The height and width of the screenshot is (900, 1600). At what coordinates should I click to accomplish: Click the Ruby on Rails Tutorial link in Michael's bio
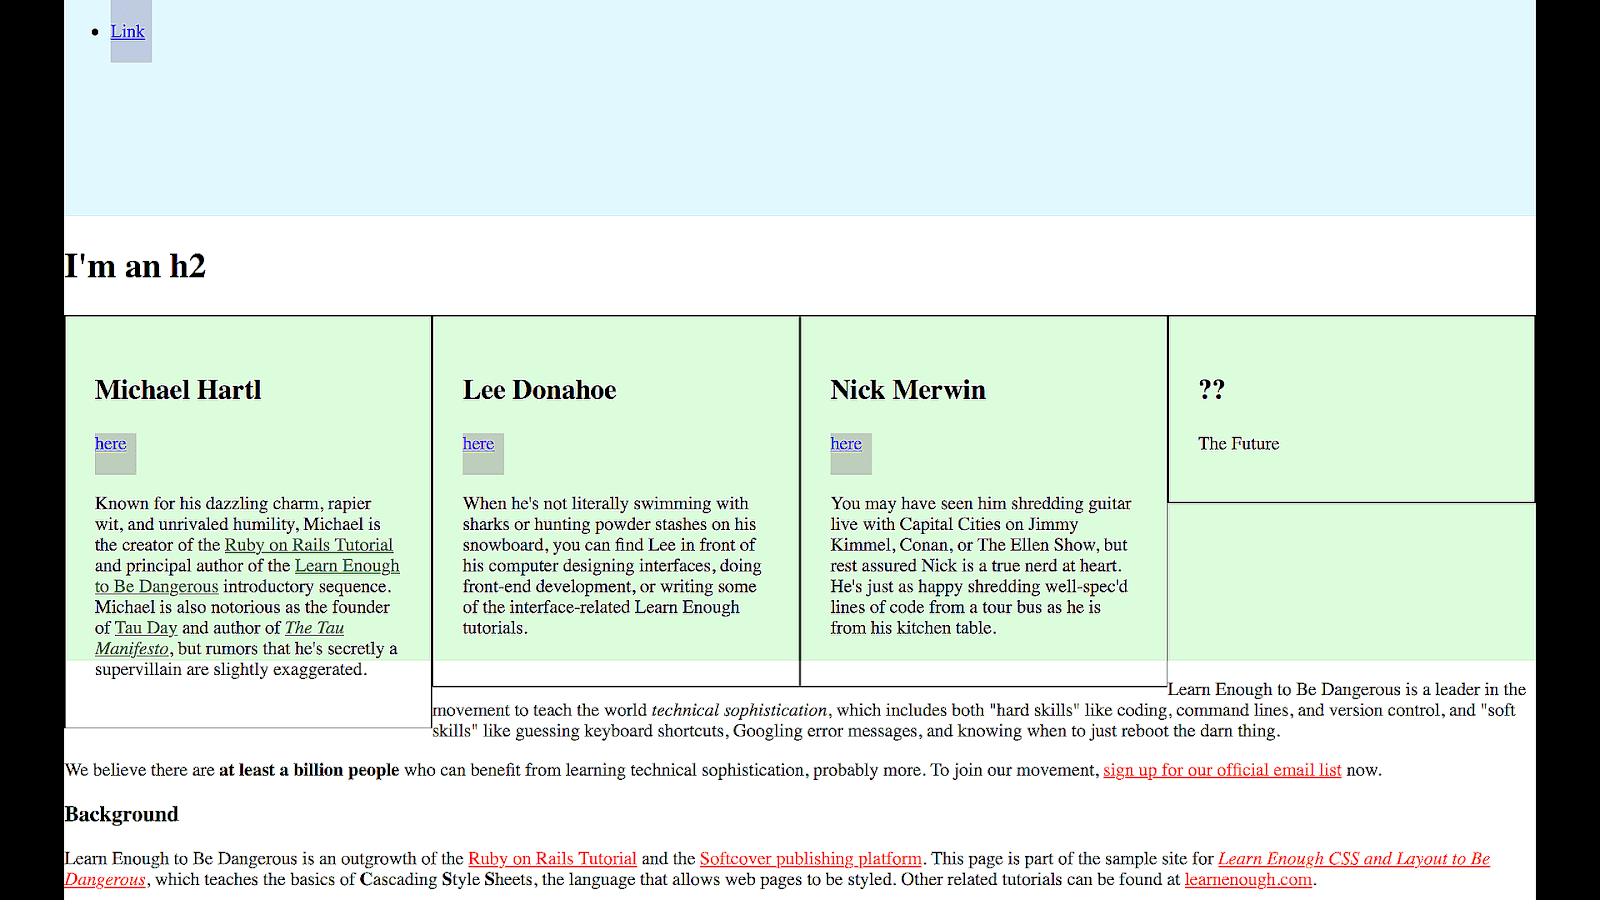point(309,545)
